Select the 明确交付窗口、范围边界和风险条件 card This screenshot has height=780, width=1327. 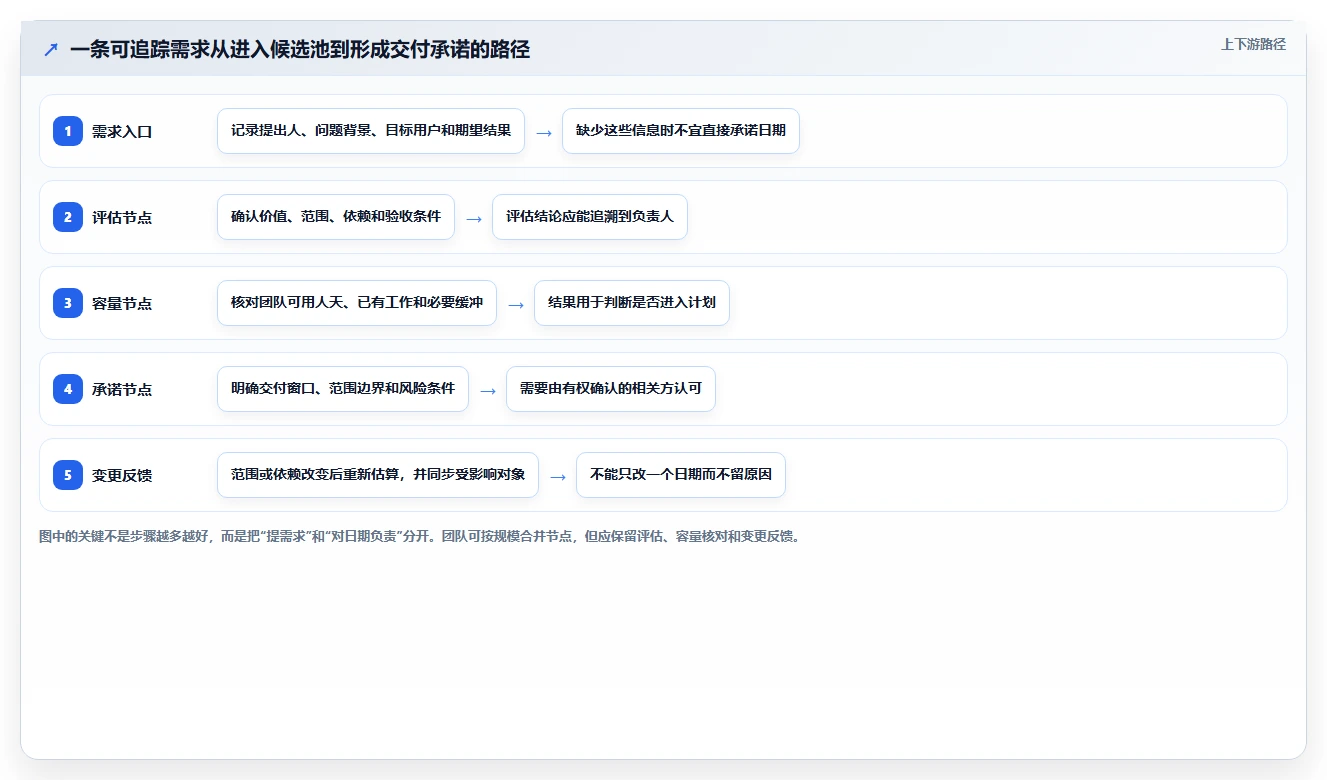(343, 389)
